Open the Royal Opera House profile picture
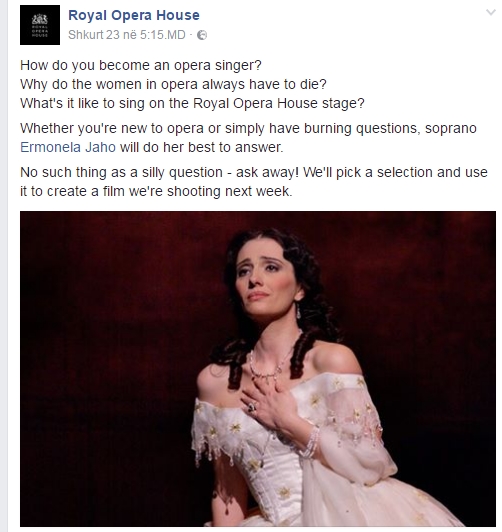502x532 pixels. point(40,25)
